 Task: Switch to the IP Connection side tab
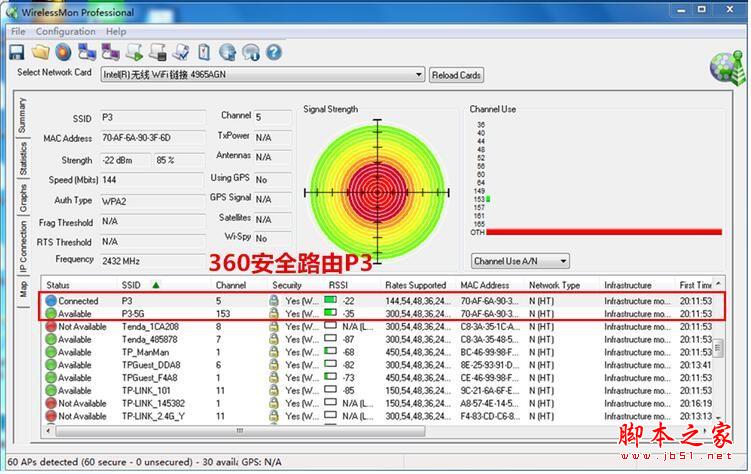(x=23, y=247)
